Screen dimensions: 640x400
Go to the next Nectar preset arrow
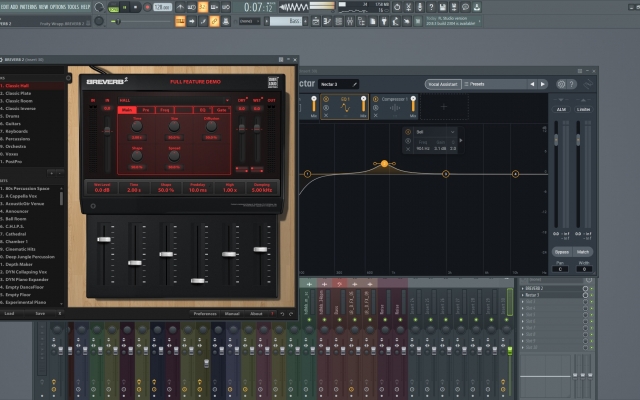pyautogui.click(x=542, y=84)
